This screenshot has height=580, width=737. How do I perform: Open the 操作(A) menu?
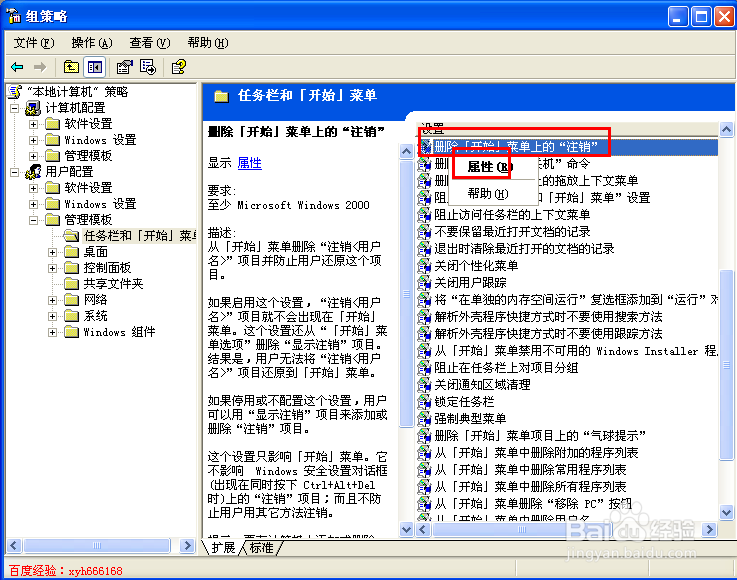click(x=92, y=43)
